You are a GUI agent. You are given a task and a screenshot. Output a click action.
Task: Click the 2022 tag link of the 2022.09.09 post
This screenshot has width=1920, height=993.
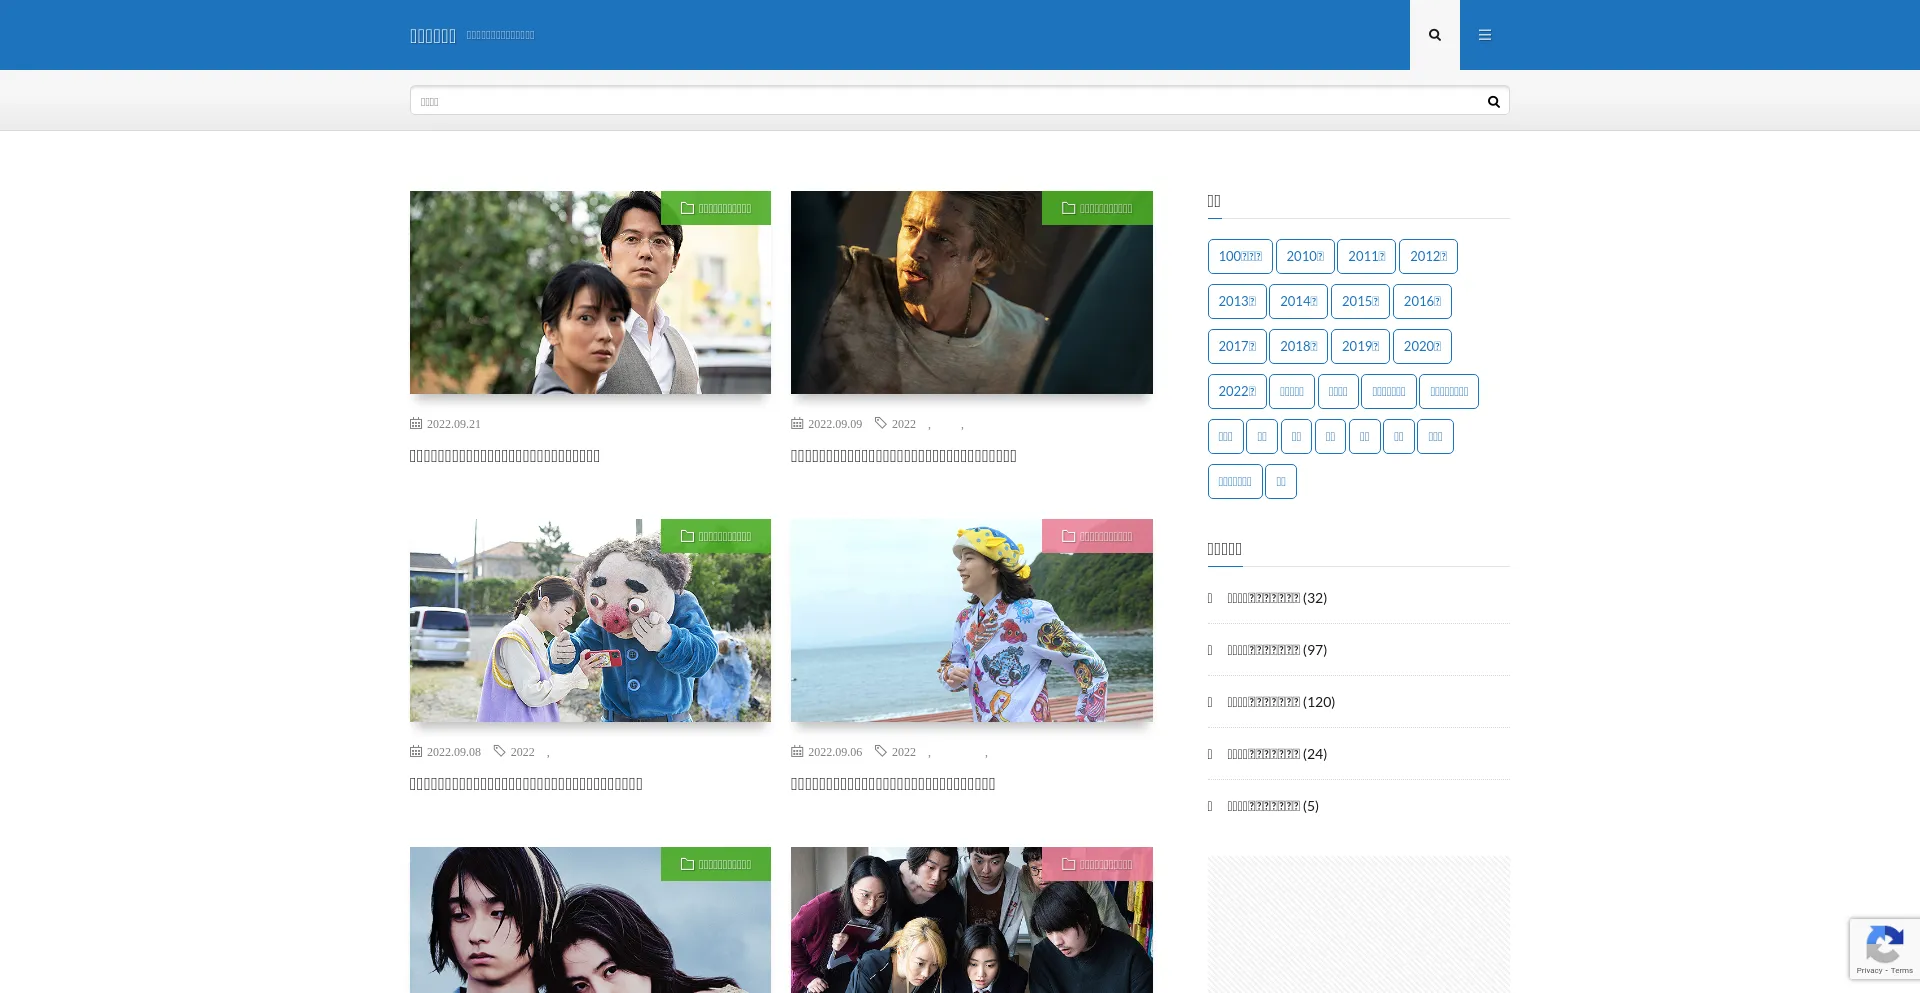pos(904,424)
